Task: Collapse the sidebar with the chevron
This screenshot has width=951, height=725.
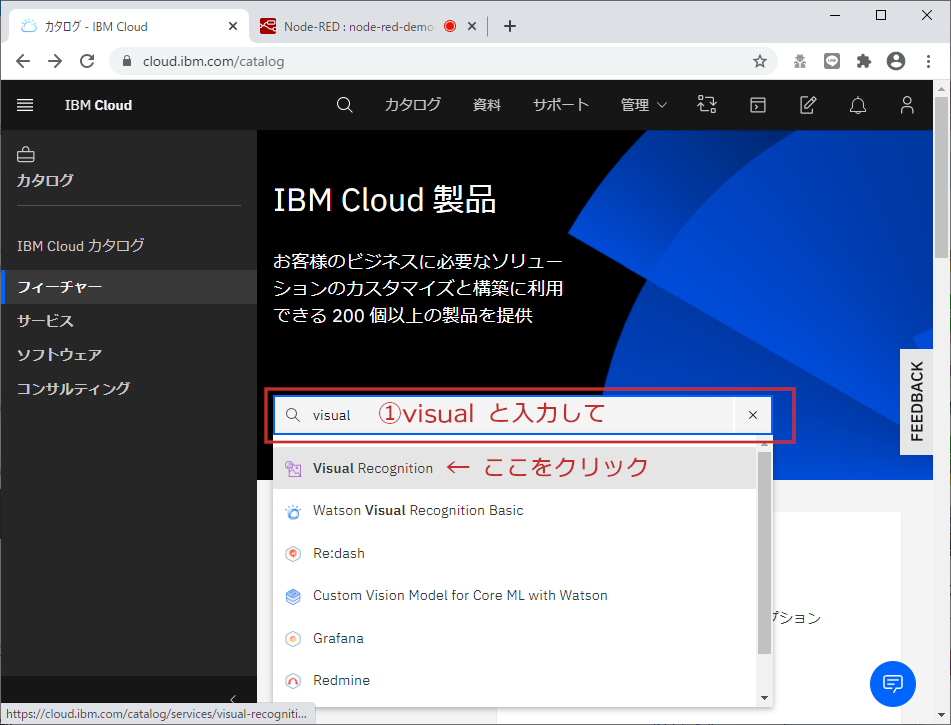Action: [233, 700]
